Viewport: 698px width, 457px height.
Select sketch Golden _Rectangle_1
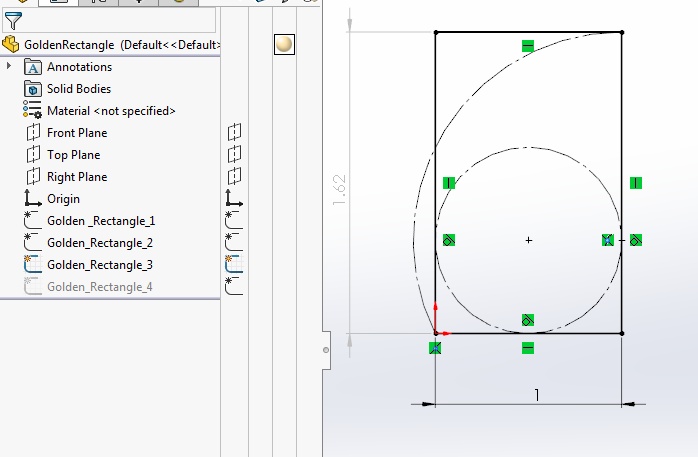point(101,221)
